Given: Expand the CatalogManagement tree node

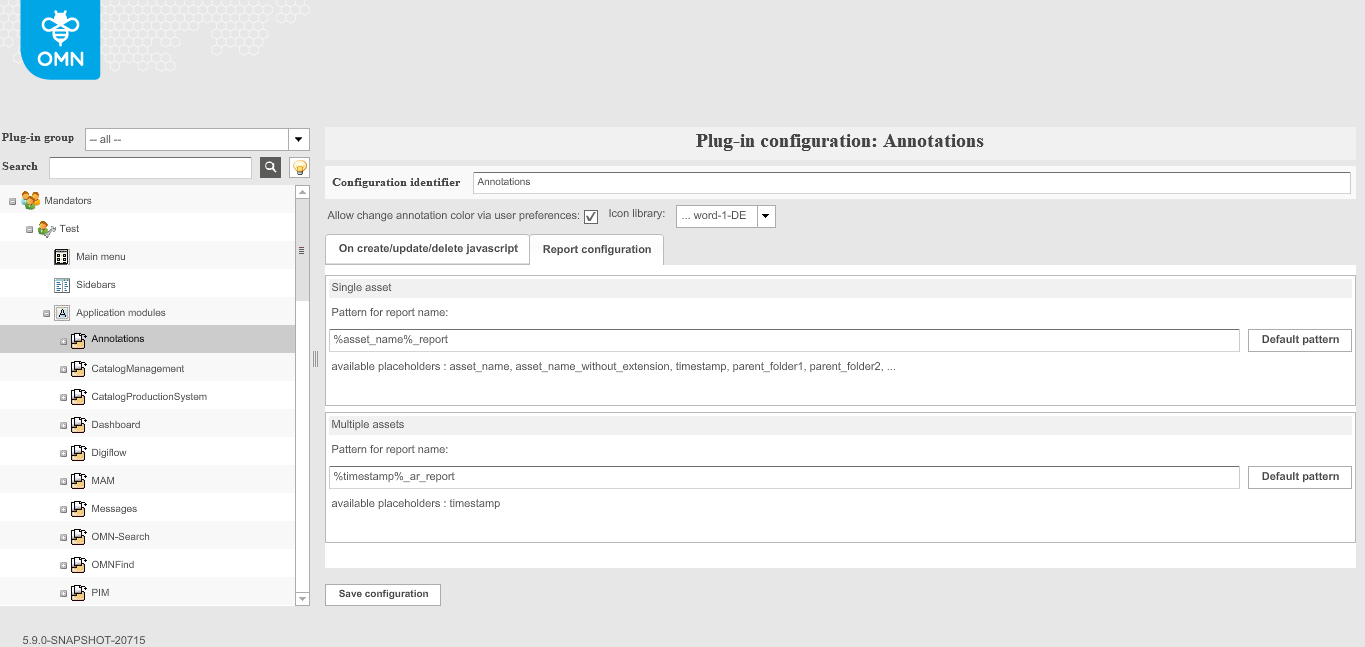Looking at the screenshot, I should coord(63,368).
